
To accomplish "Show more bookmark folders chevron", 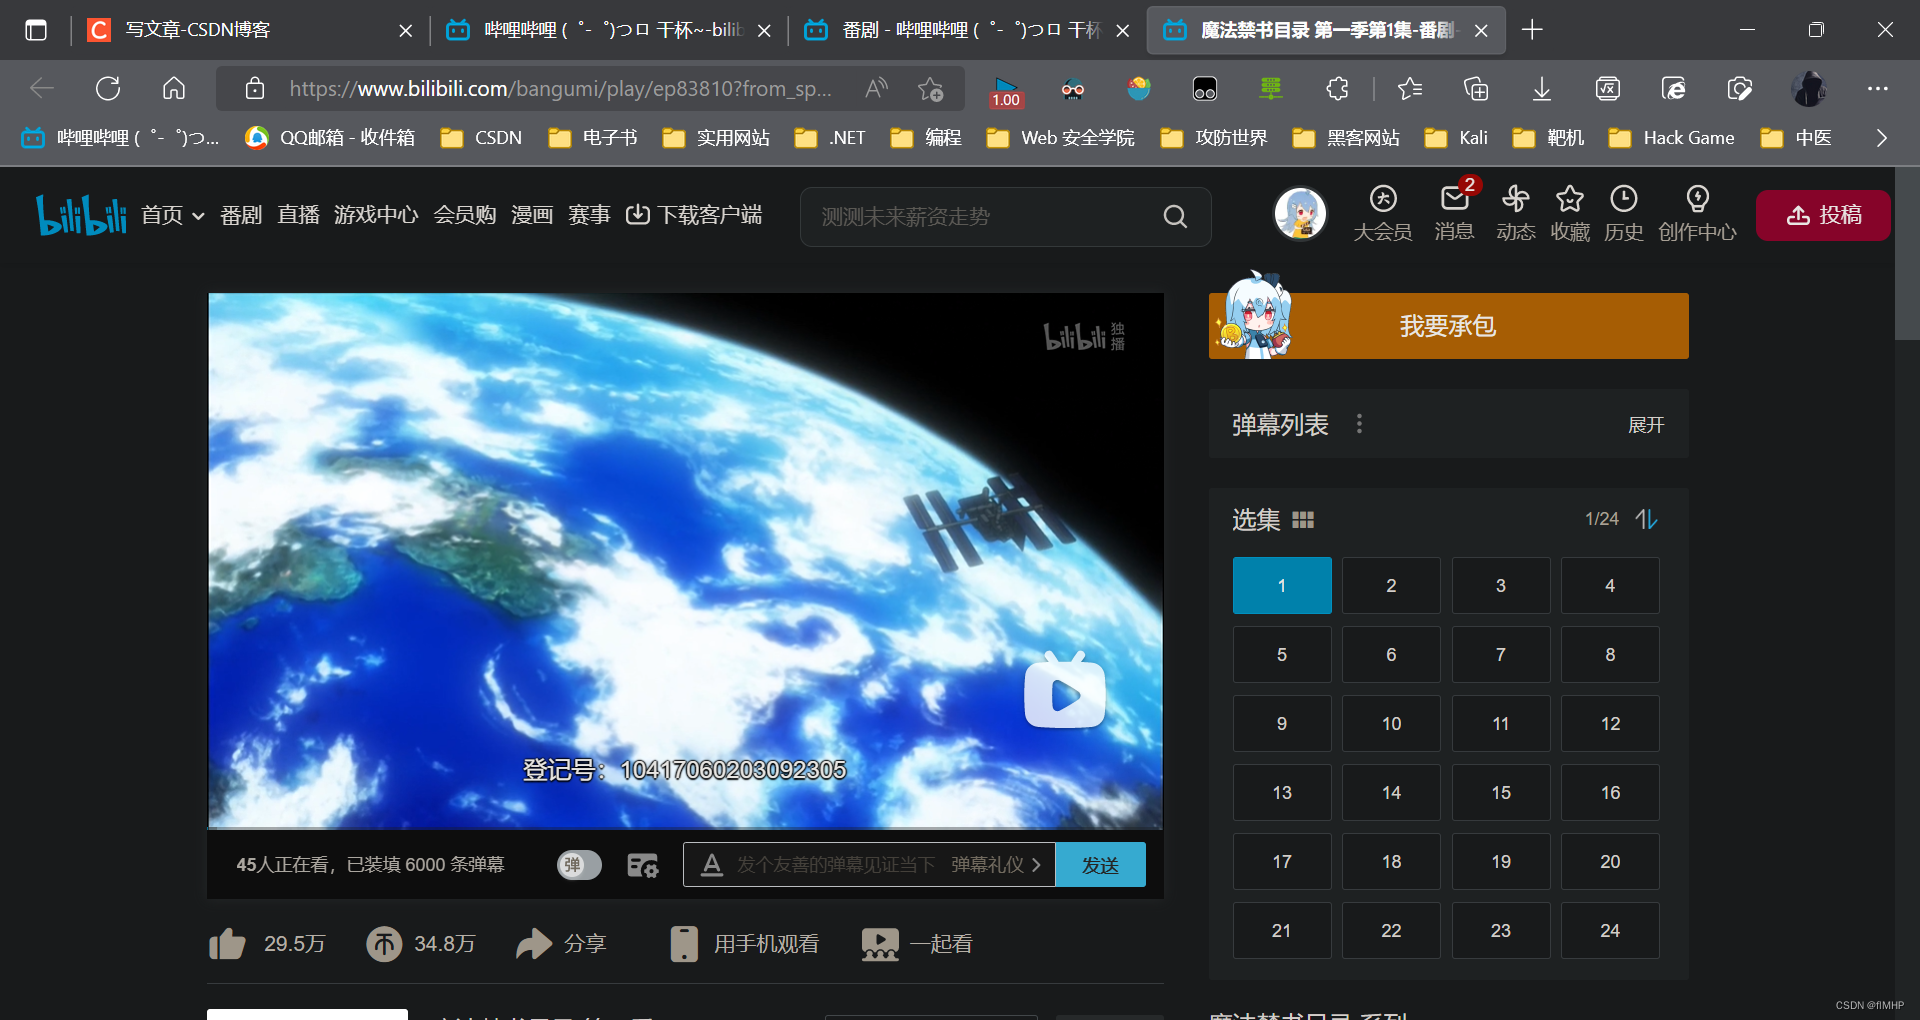I will pos(1881,138).
